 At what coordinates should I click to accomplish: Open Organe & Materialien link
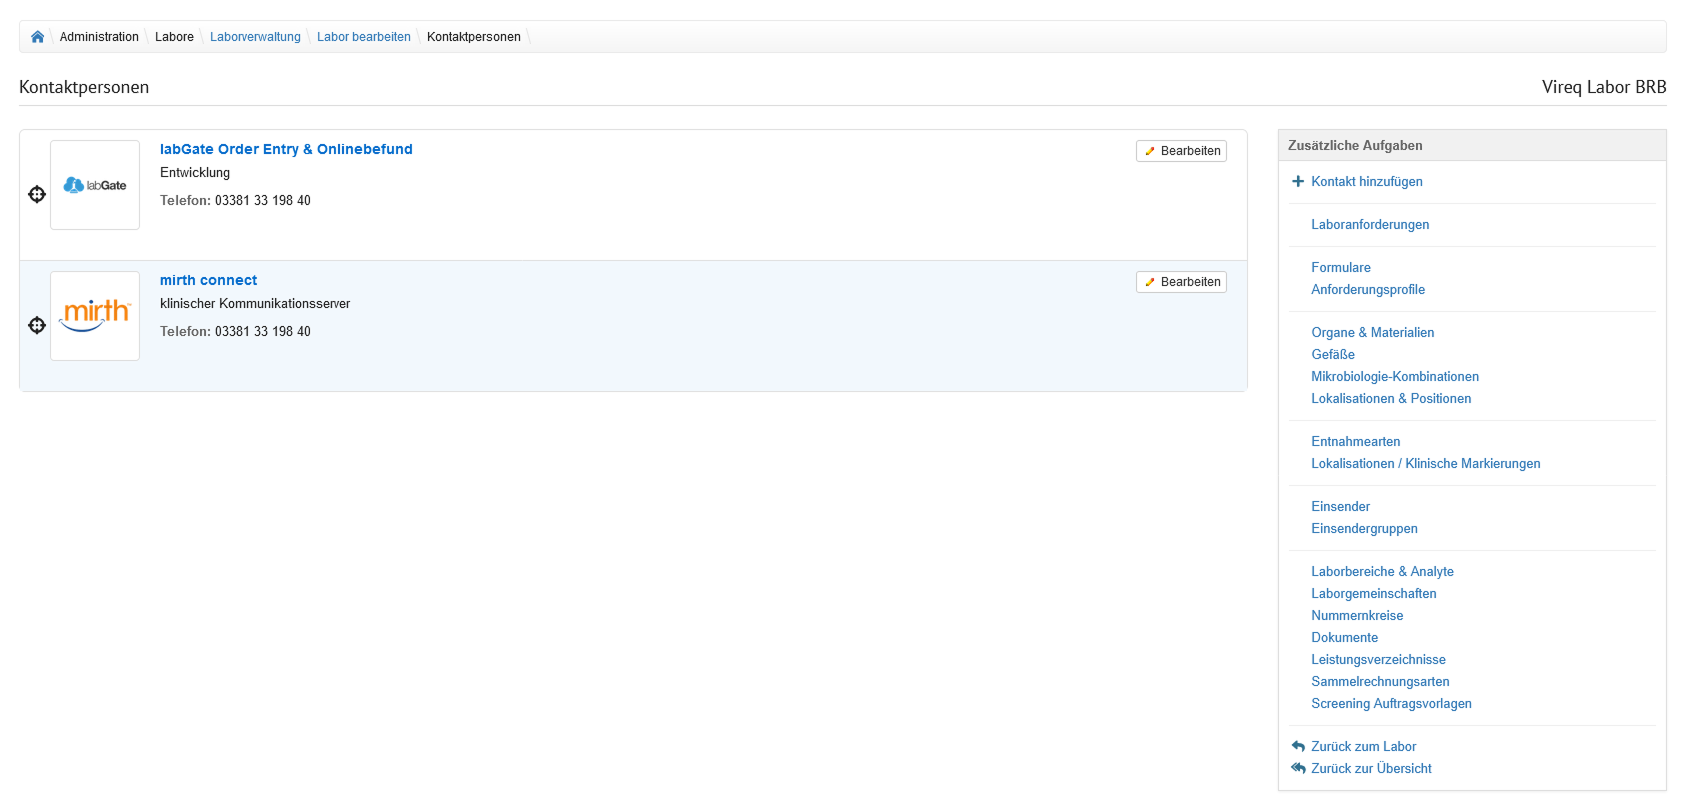[x=1372, y=332]
